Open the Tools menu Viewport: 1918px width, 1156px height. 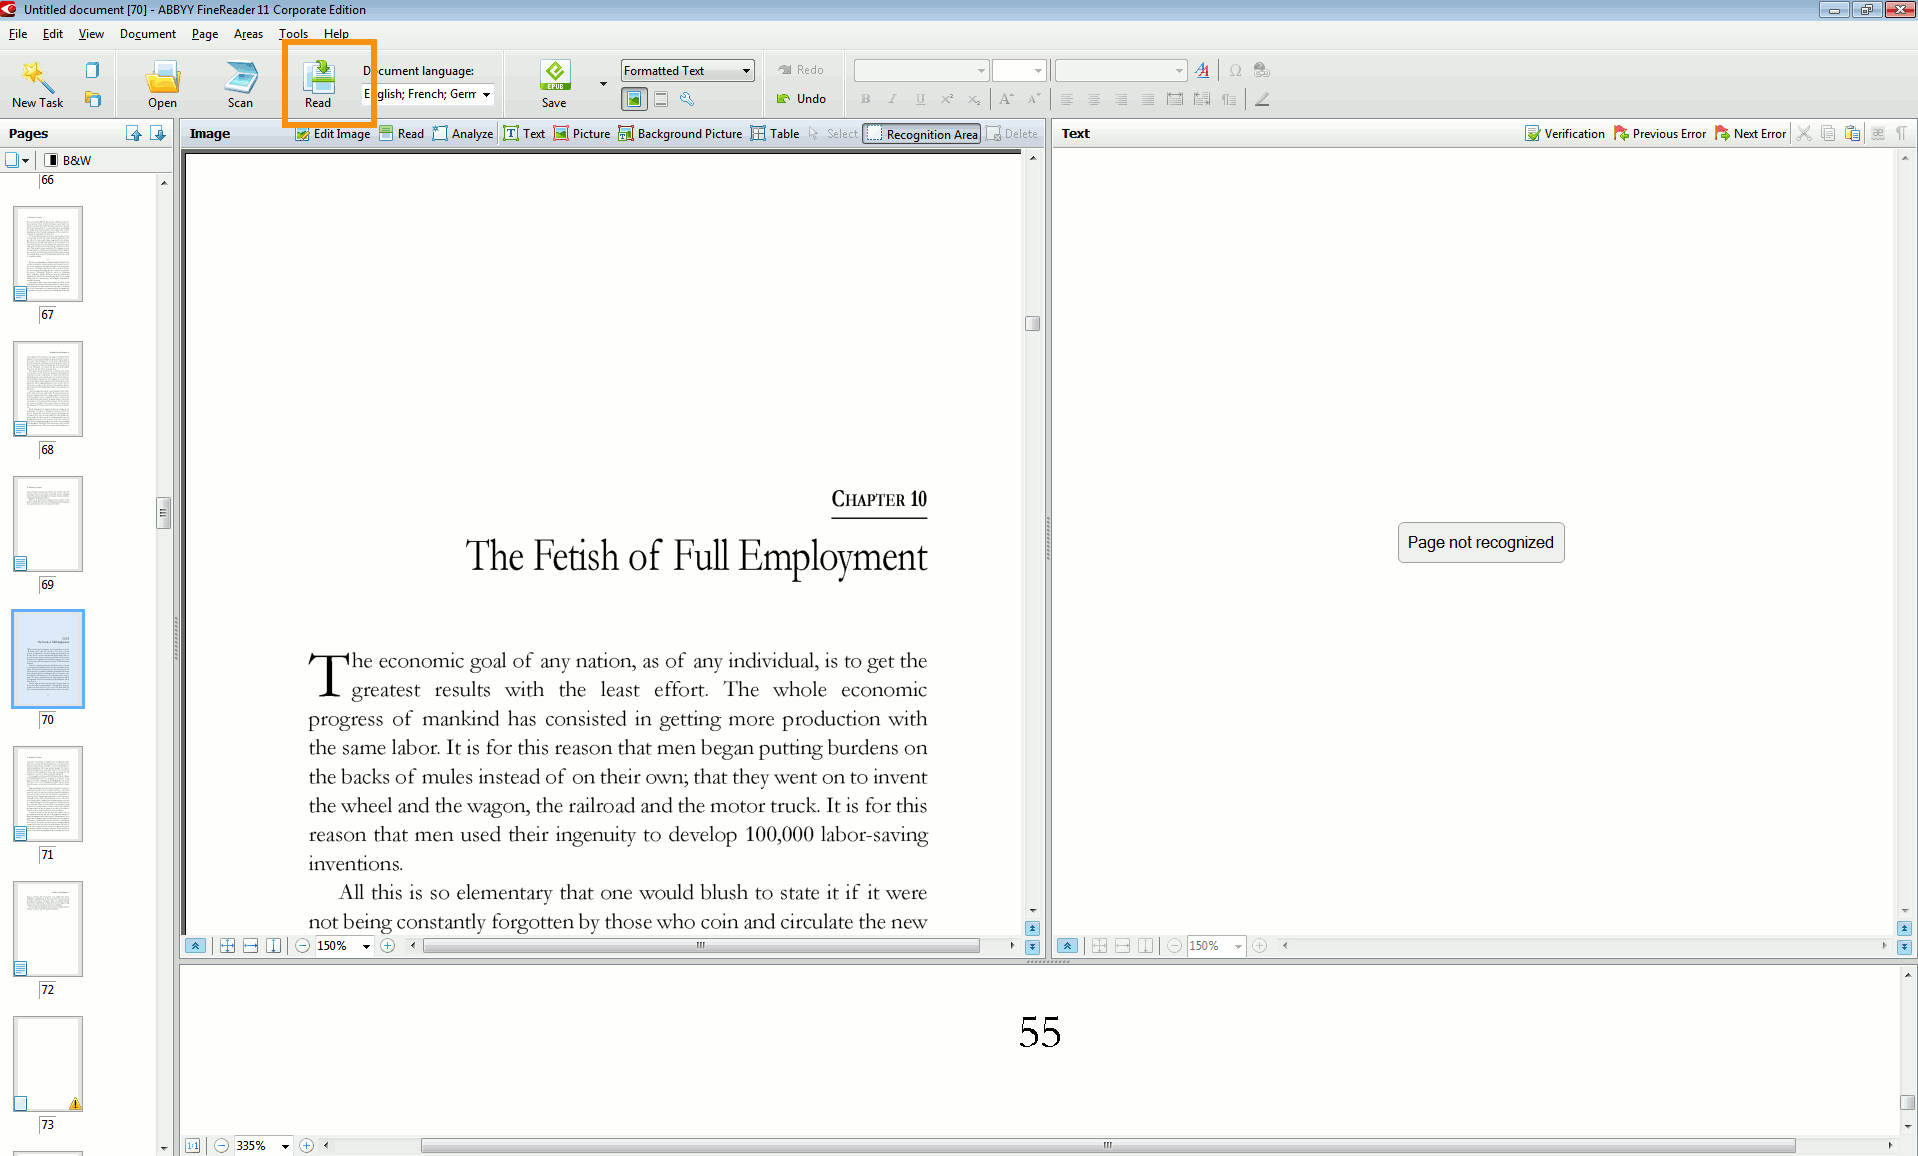[293, 34]
